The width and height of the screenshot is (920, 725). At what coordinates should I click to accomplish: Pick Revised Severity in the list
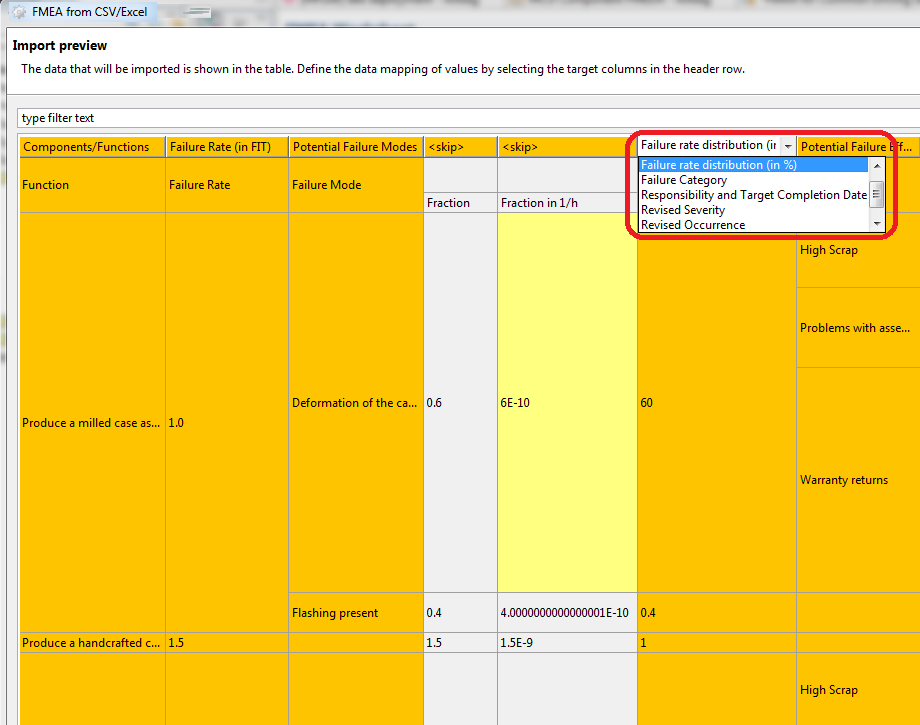(x=683, y=210)
